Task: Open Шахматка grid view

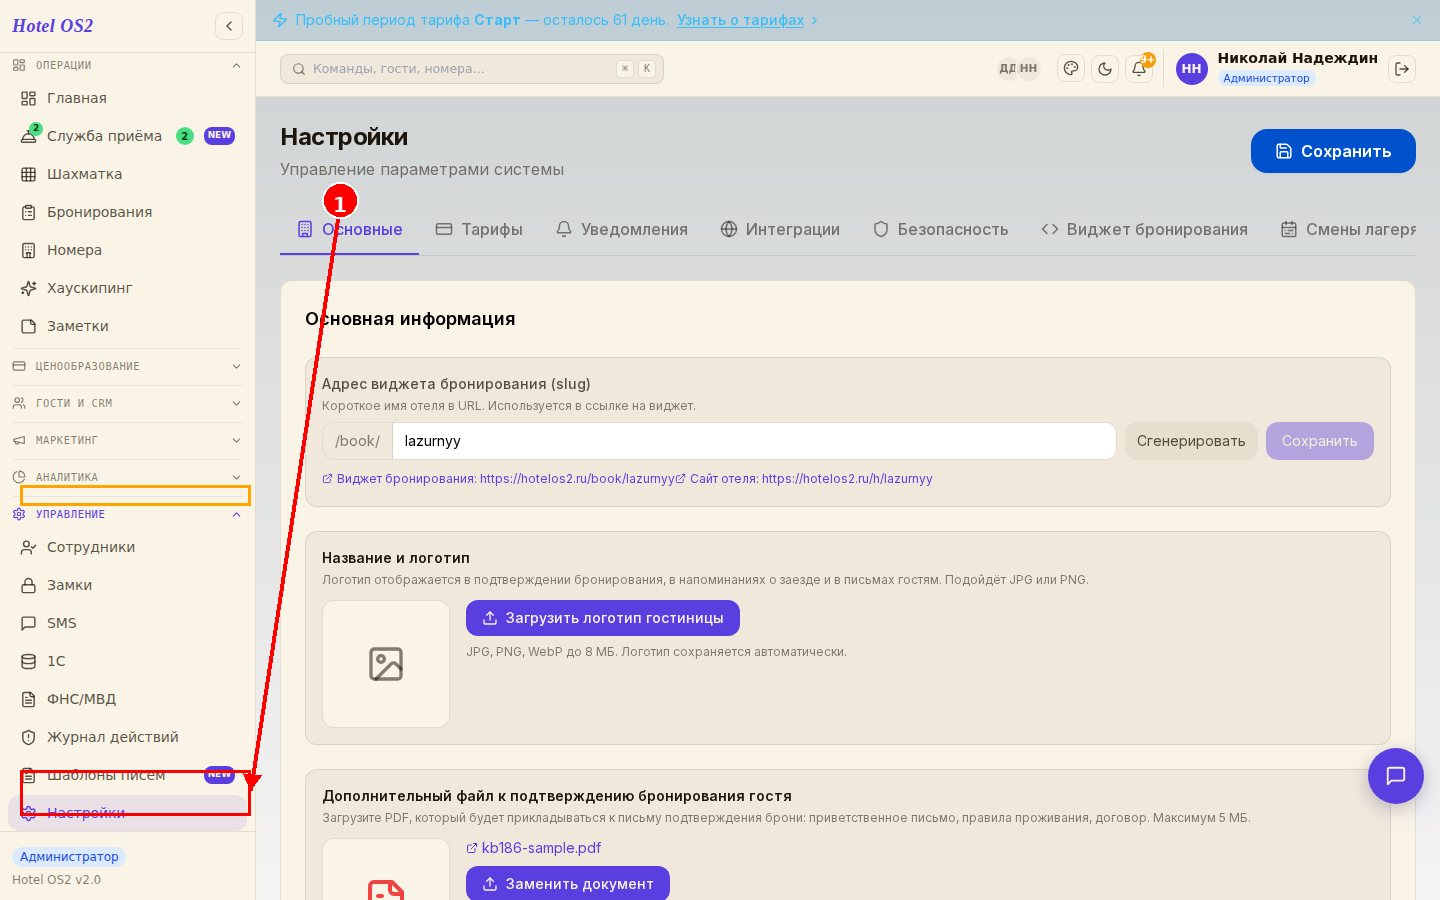Action: click(127, 174)
